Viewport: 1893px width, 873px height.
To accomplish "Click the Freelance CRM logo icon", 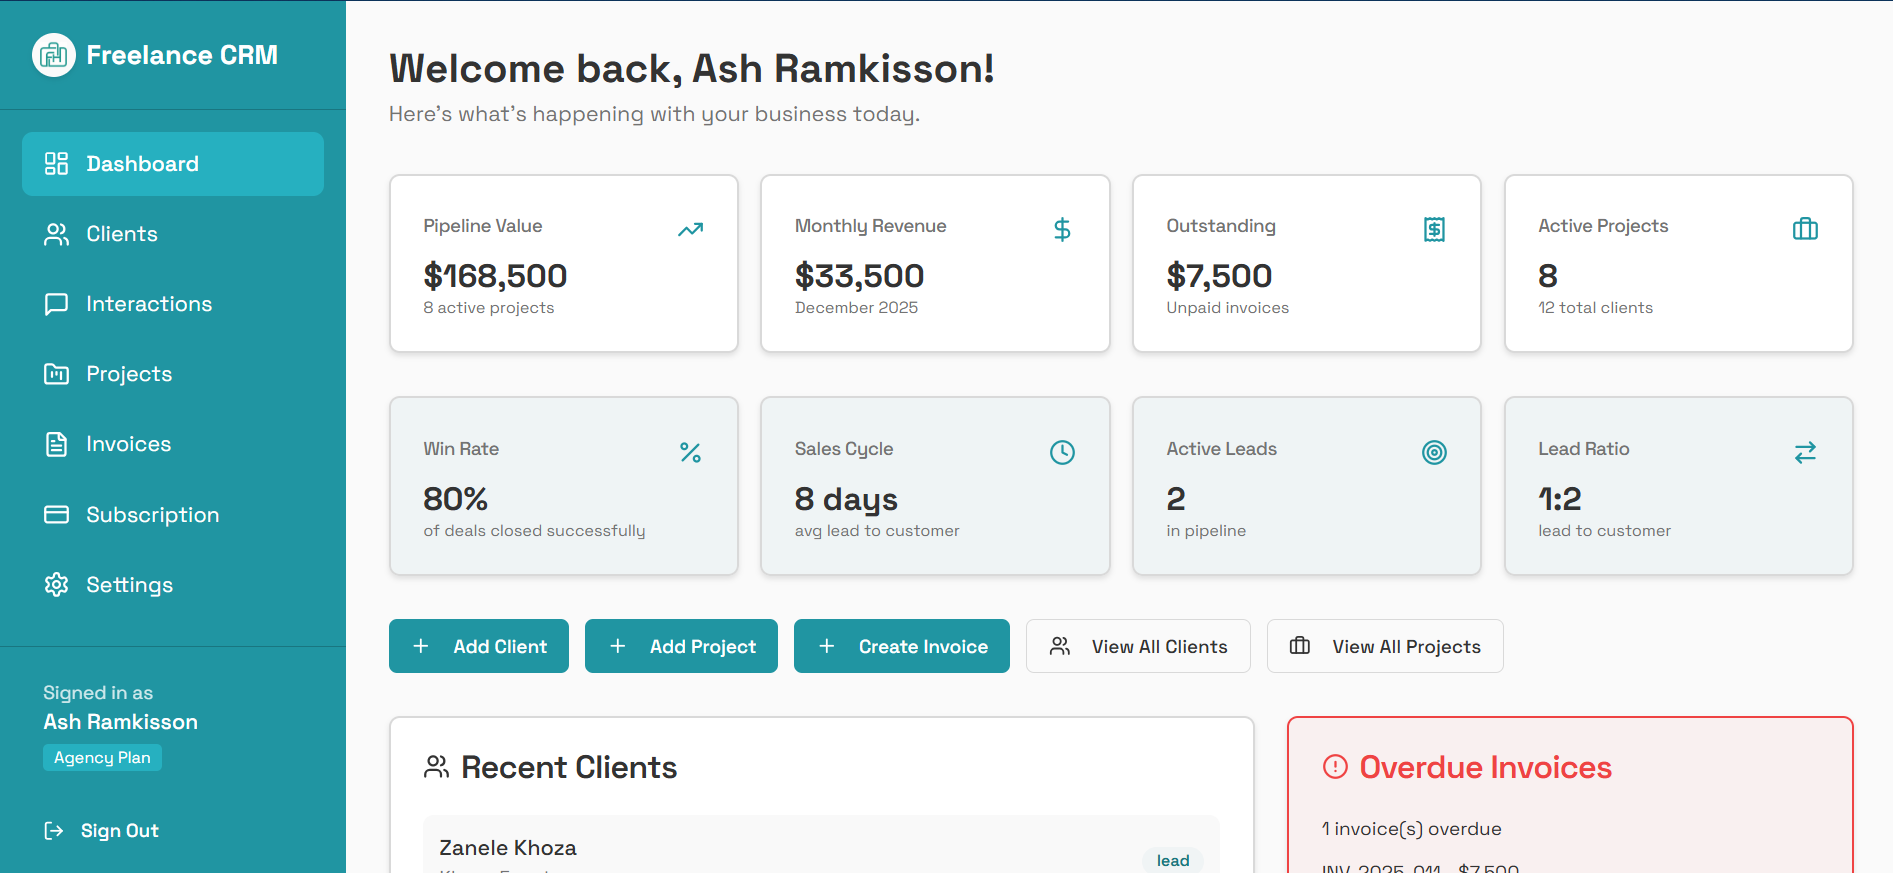I will tap(54, 55).
